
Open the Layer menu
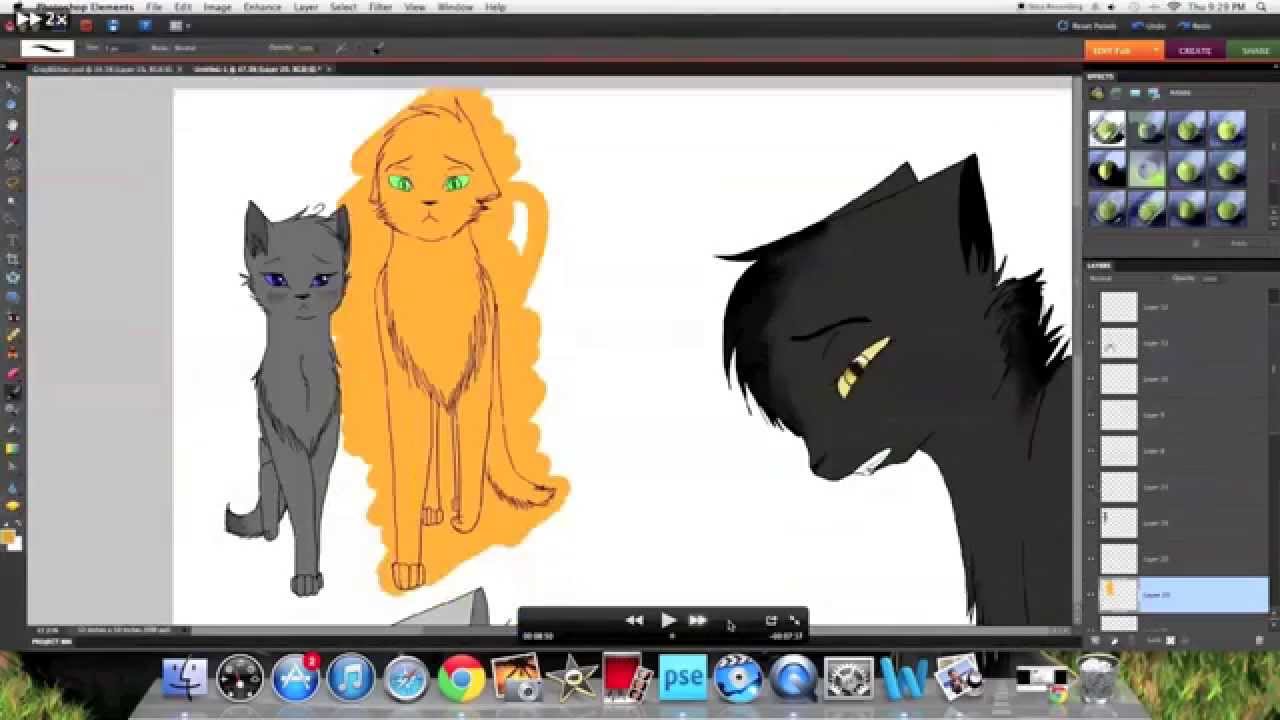point(306,7)
